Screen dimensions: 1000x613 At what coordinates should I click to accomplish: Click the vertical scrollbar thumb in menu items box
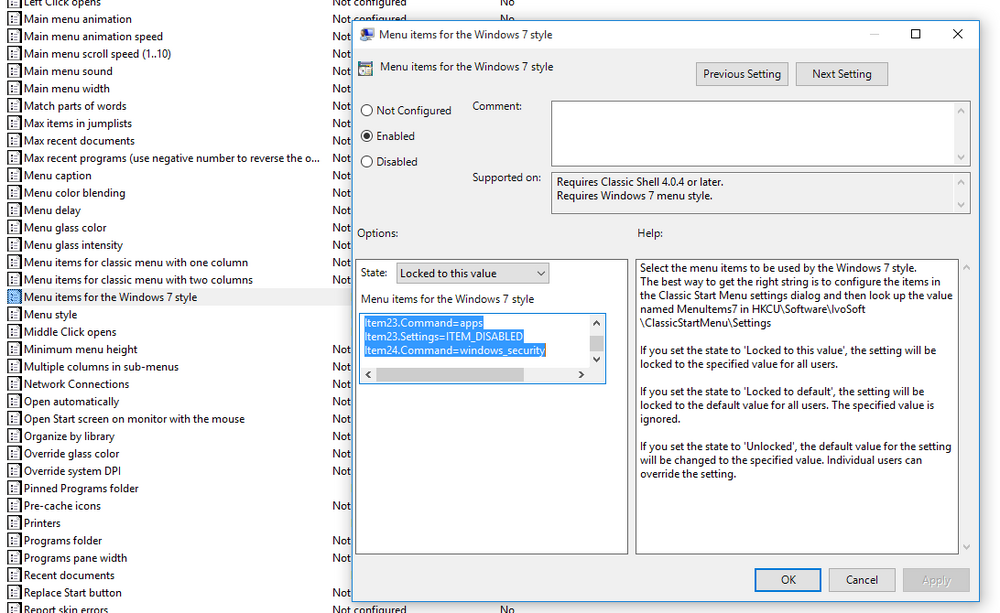pos(596,344)
